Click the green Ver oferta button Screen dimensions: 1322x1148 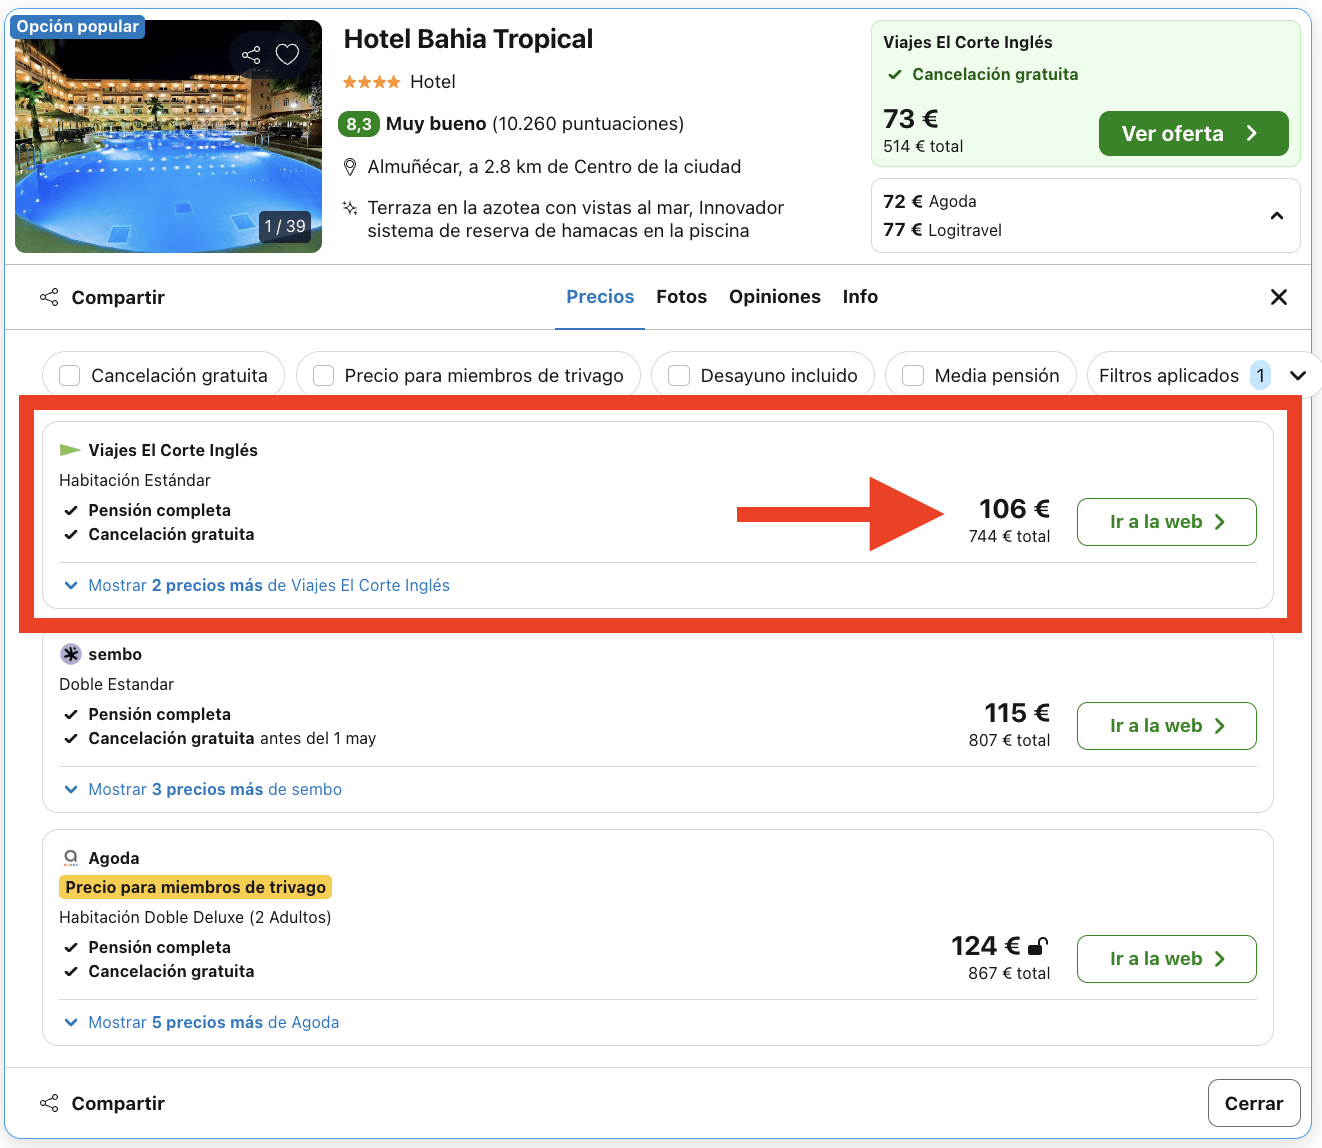[x=1193, y=133]
